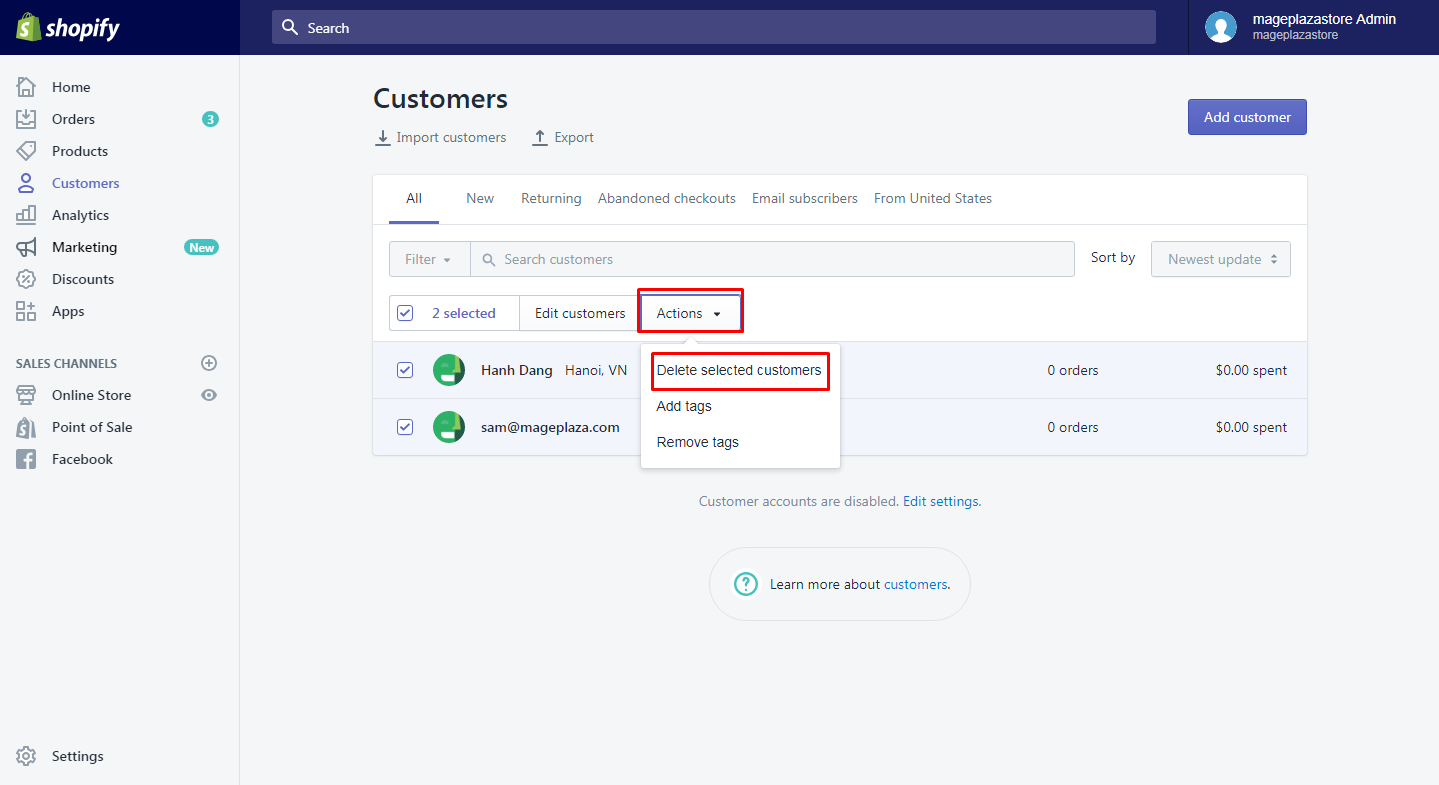Click the Facebook channel icon

point(26,459)
